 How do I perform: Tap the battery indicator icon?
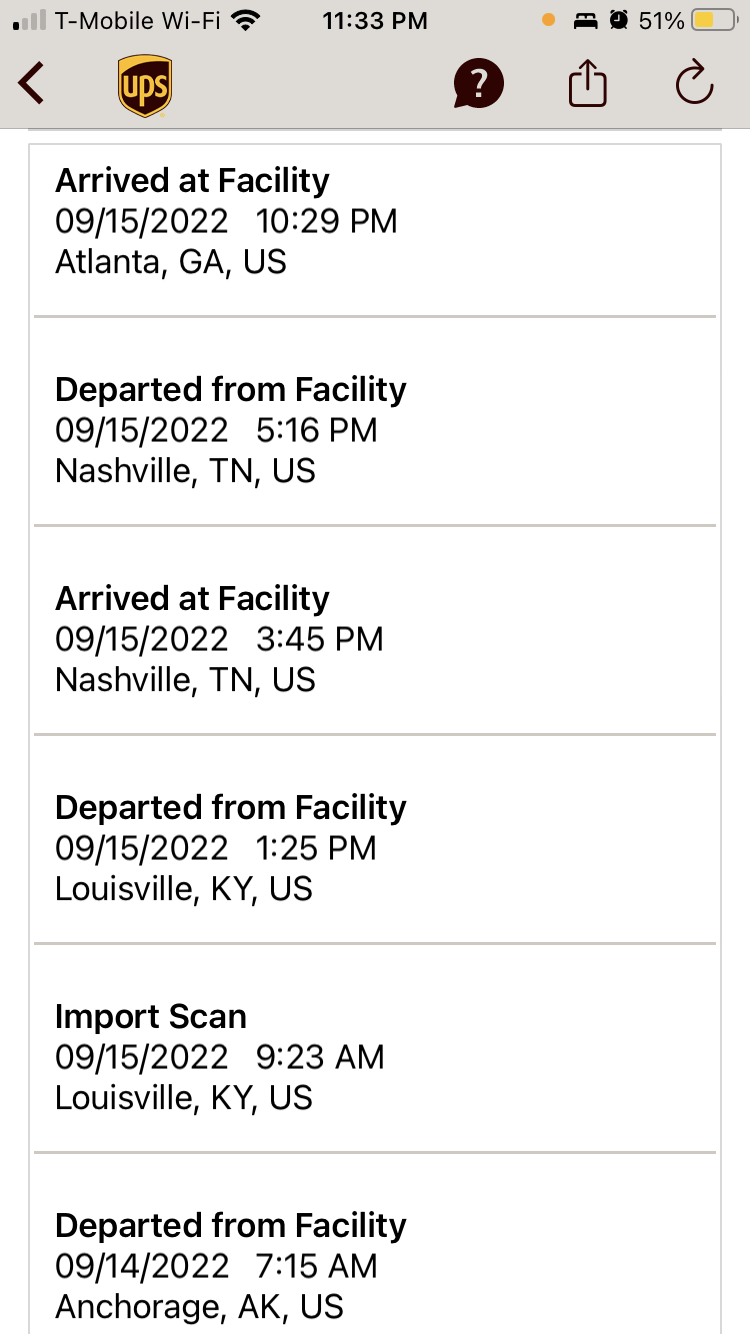[715, 20]
